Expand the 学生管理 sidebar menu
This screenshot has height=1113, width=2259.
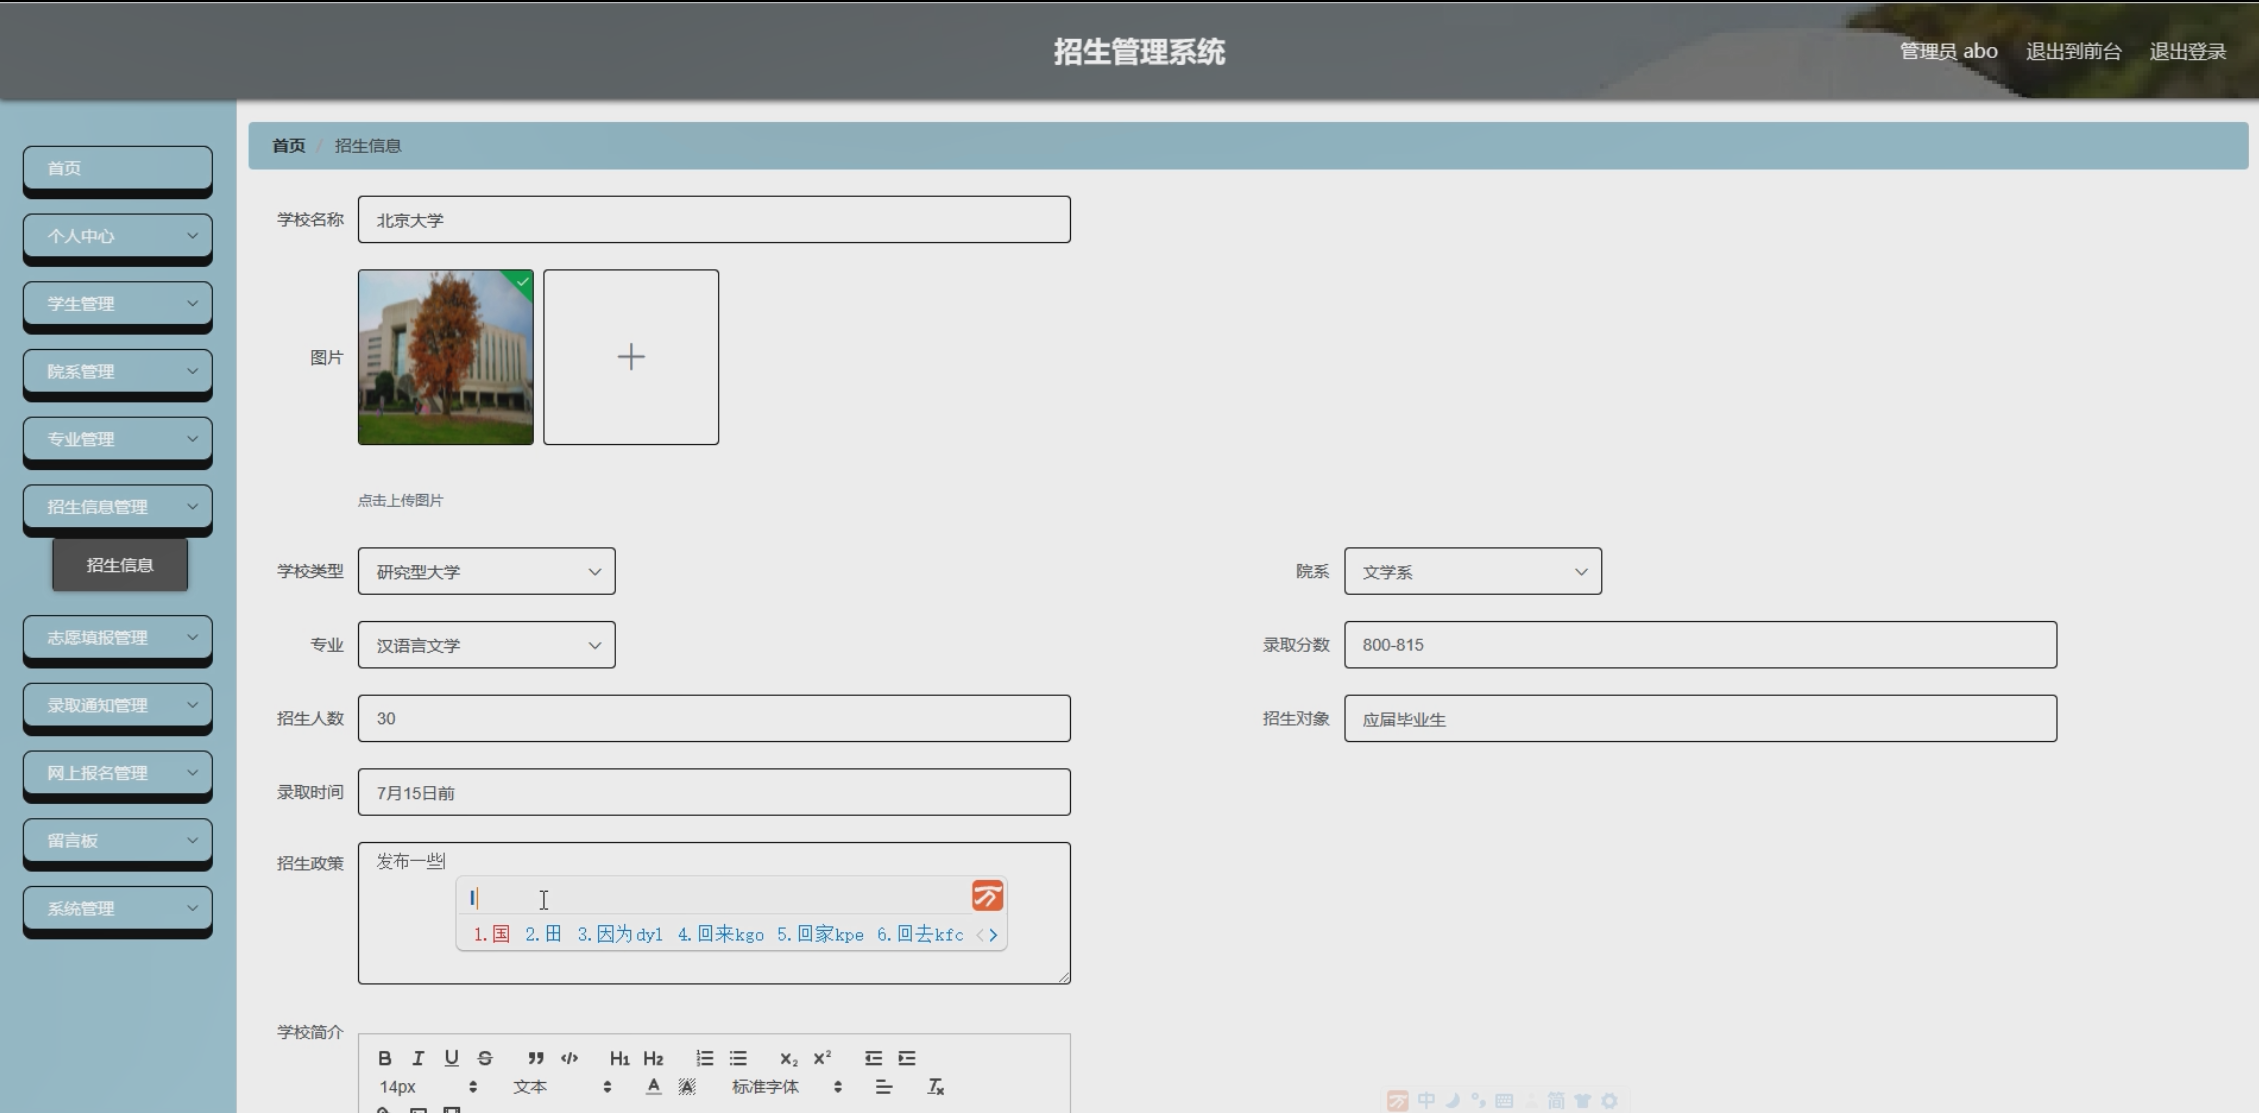tap(117, 303)
